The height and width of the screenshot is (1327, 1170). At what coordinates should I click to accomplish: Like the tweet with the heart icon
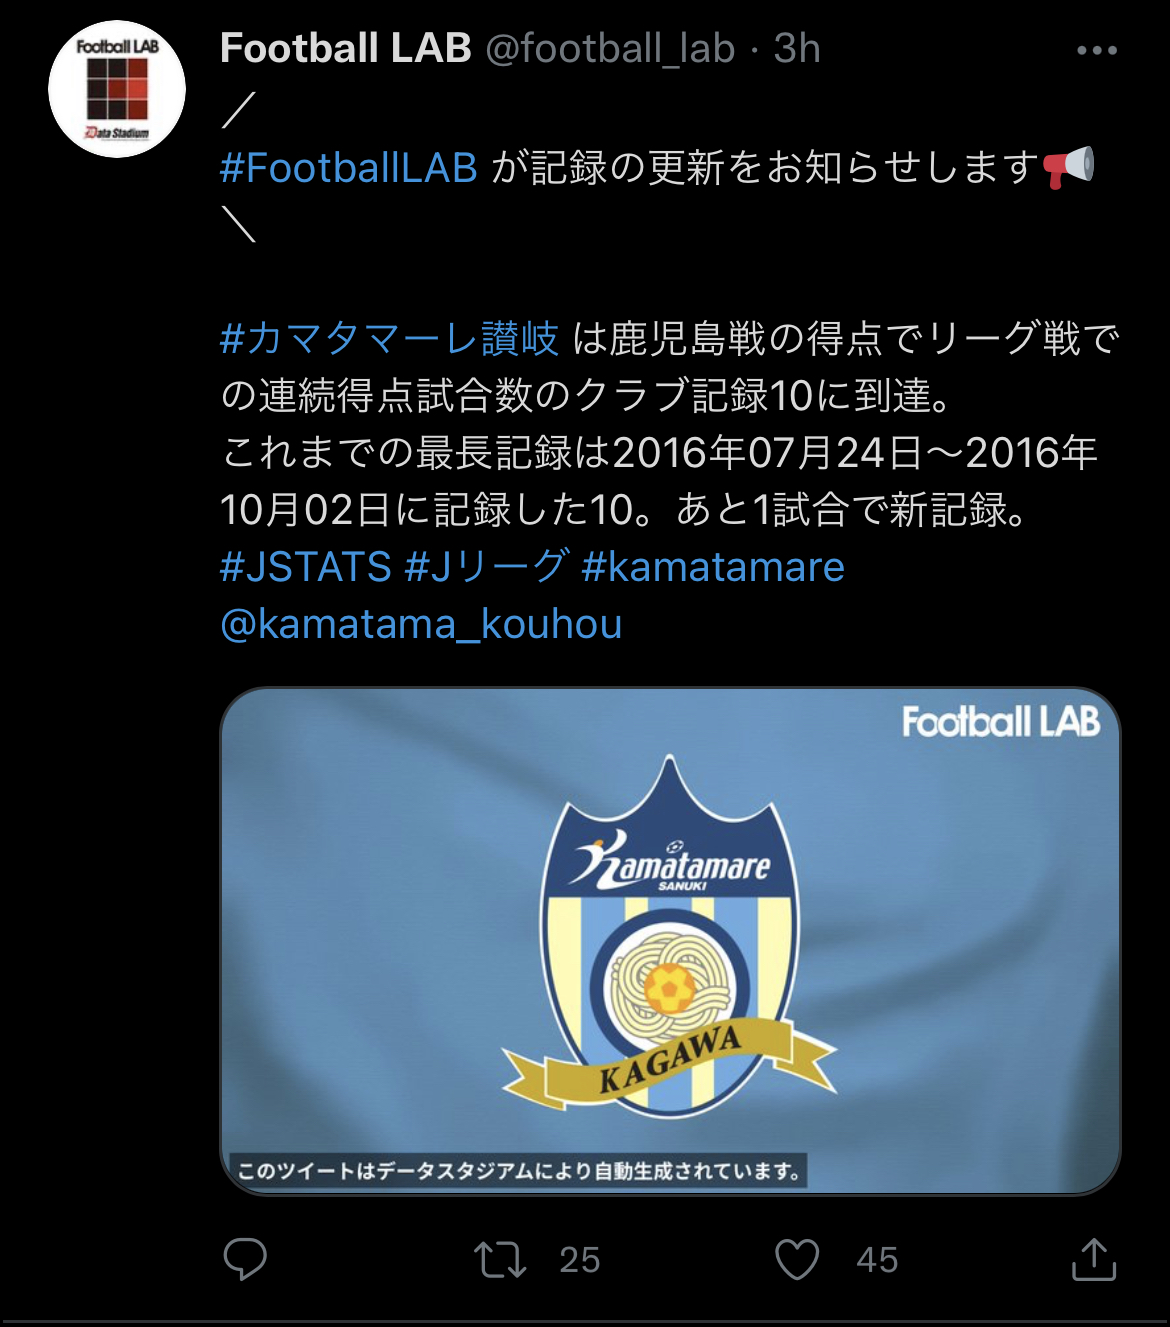coord(797,1259)
